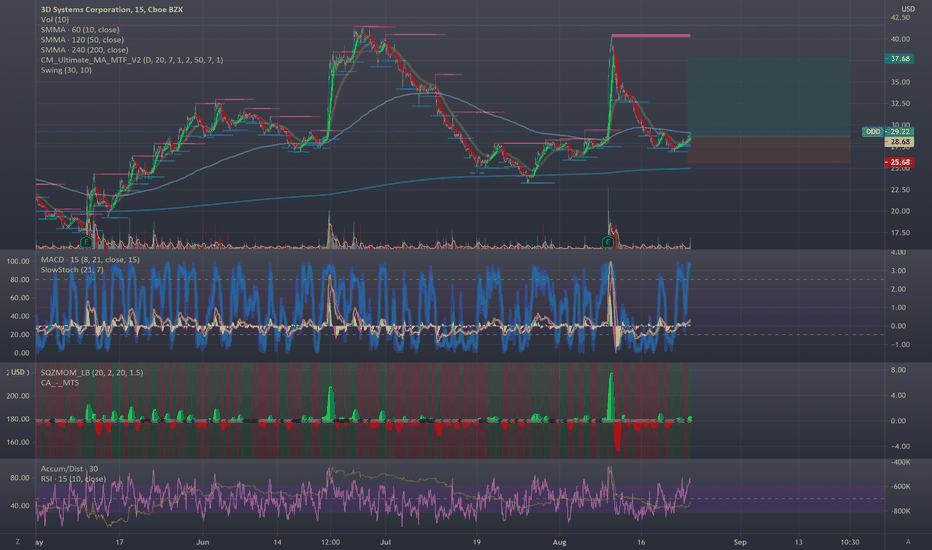Click the Jul label on the time axis
This screenshot has height=550, width=932.
tap(385, 542)
